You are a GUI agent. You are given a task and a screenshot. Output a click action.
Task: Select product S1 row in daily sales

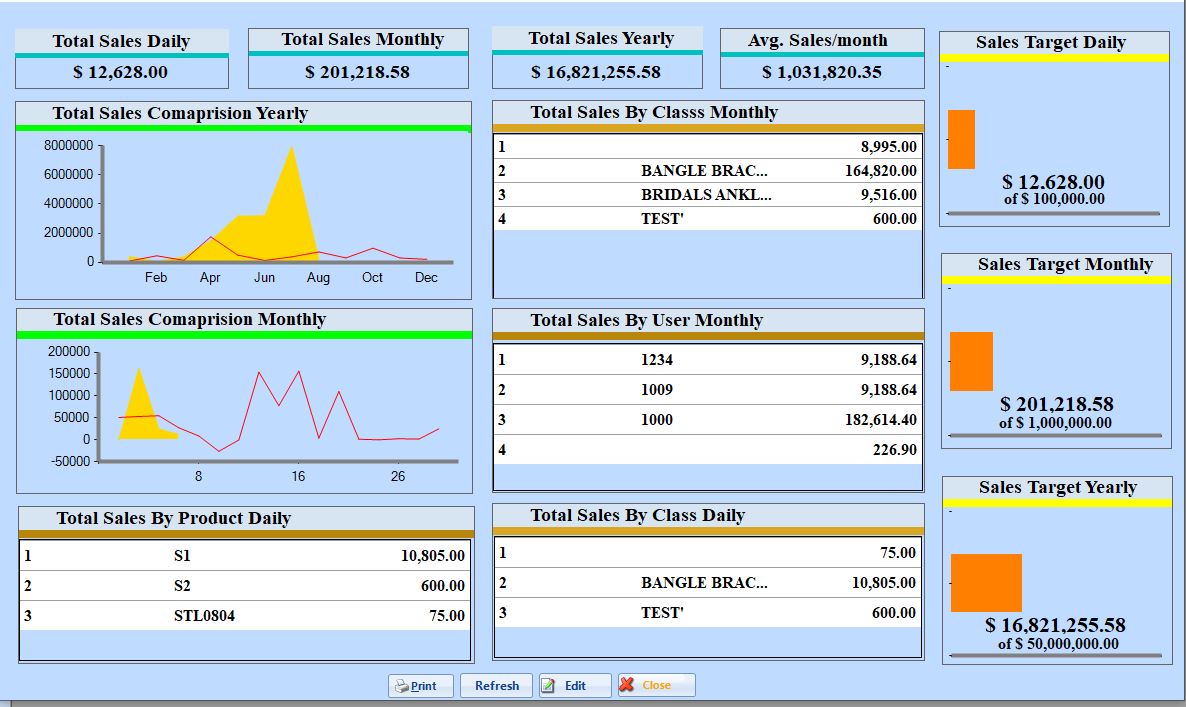245,556
